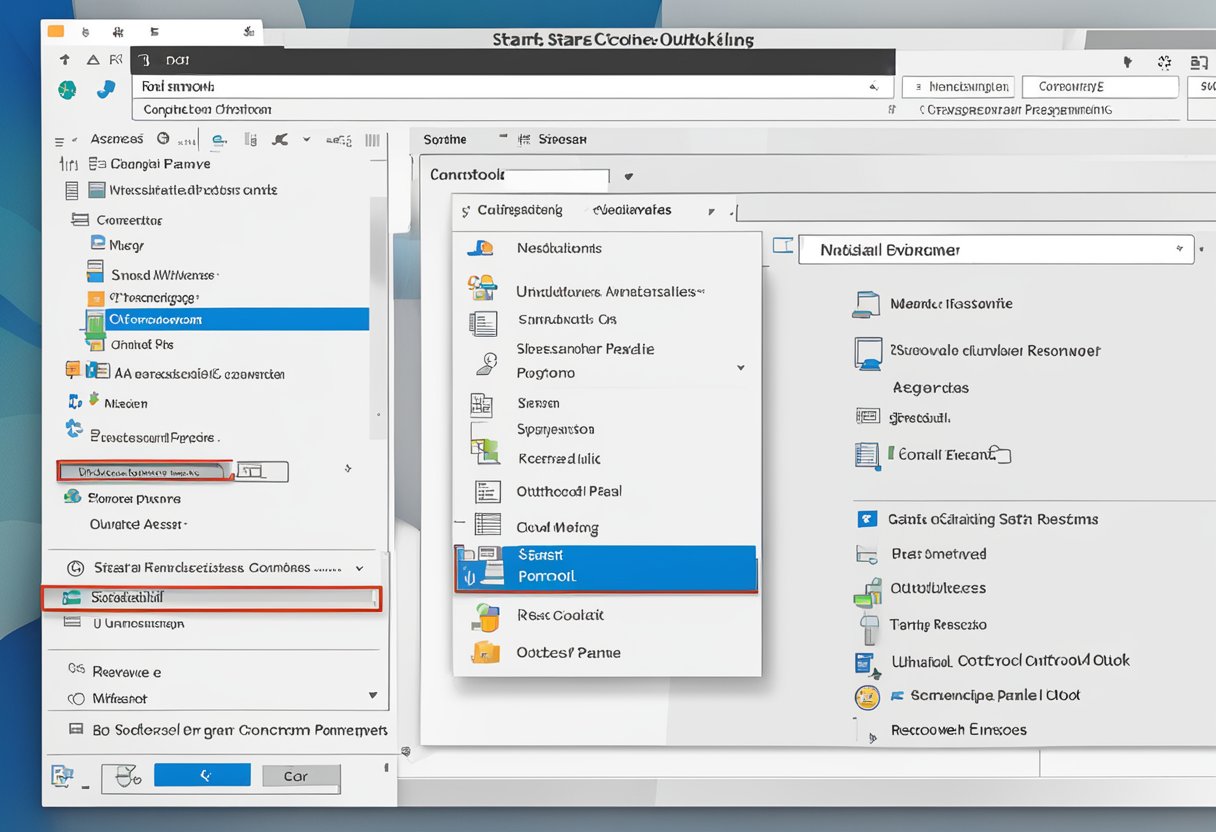Click the gear icon in the top-right toolbar
The width and height of the screenshot is (1216, 832).
point(1164,62)
